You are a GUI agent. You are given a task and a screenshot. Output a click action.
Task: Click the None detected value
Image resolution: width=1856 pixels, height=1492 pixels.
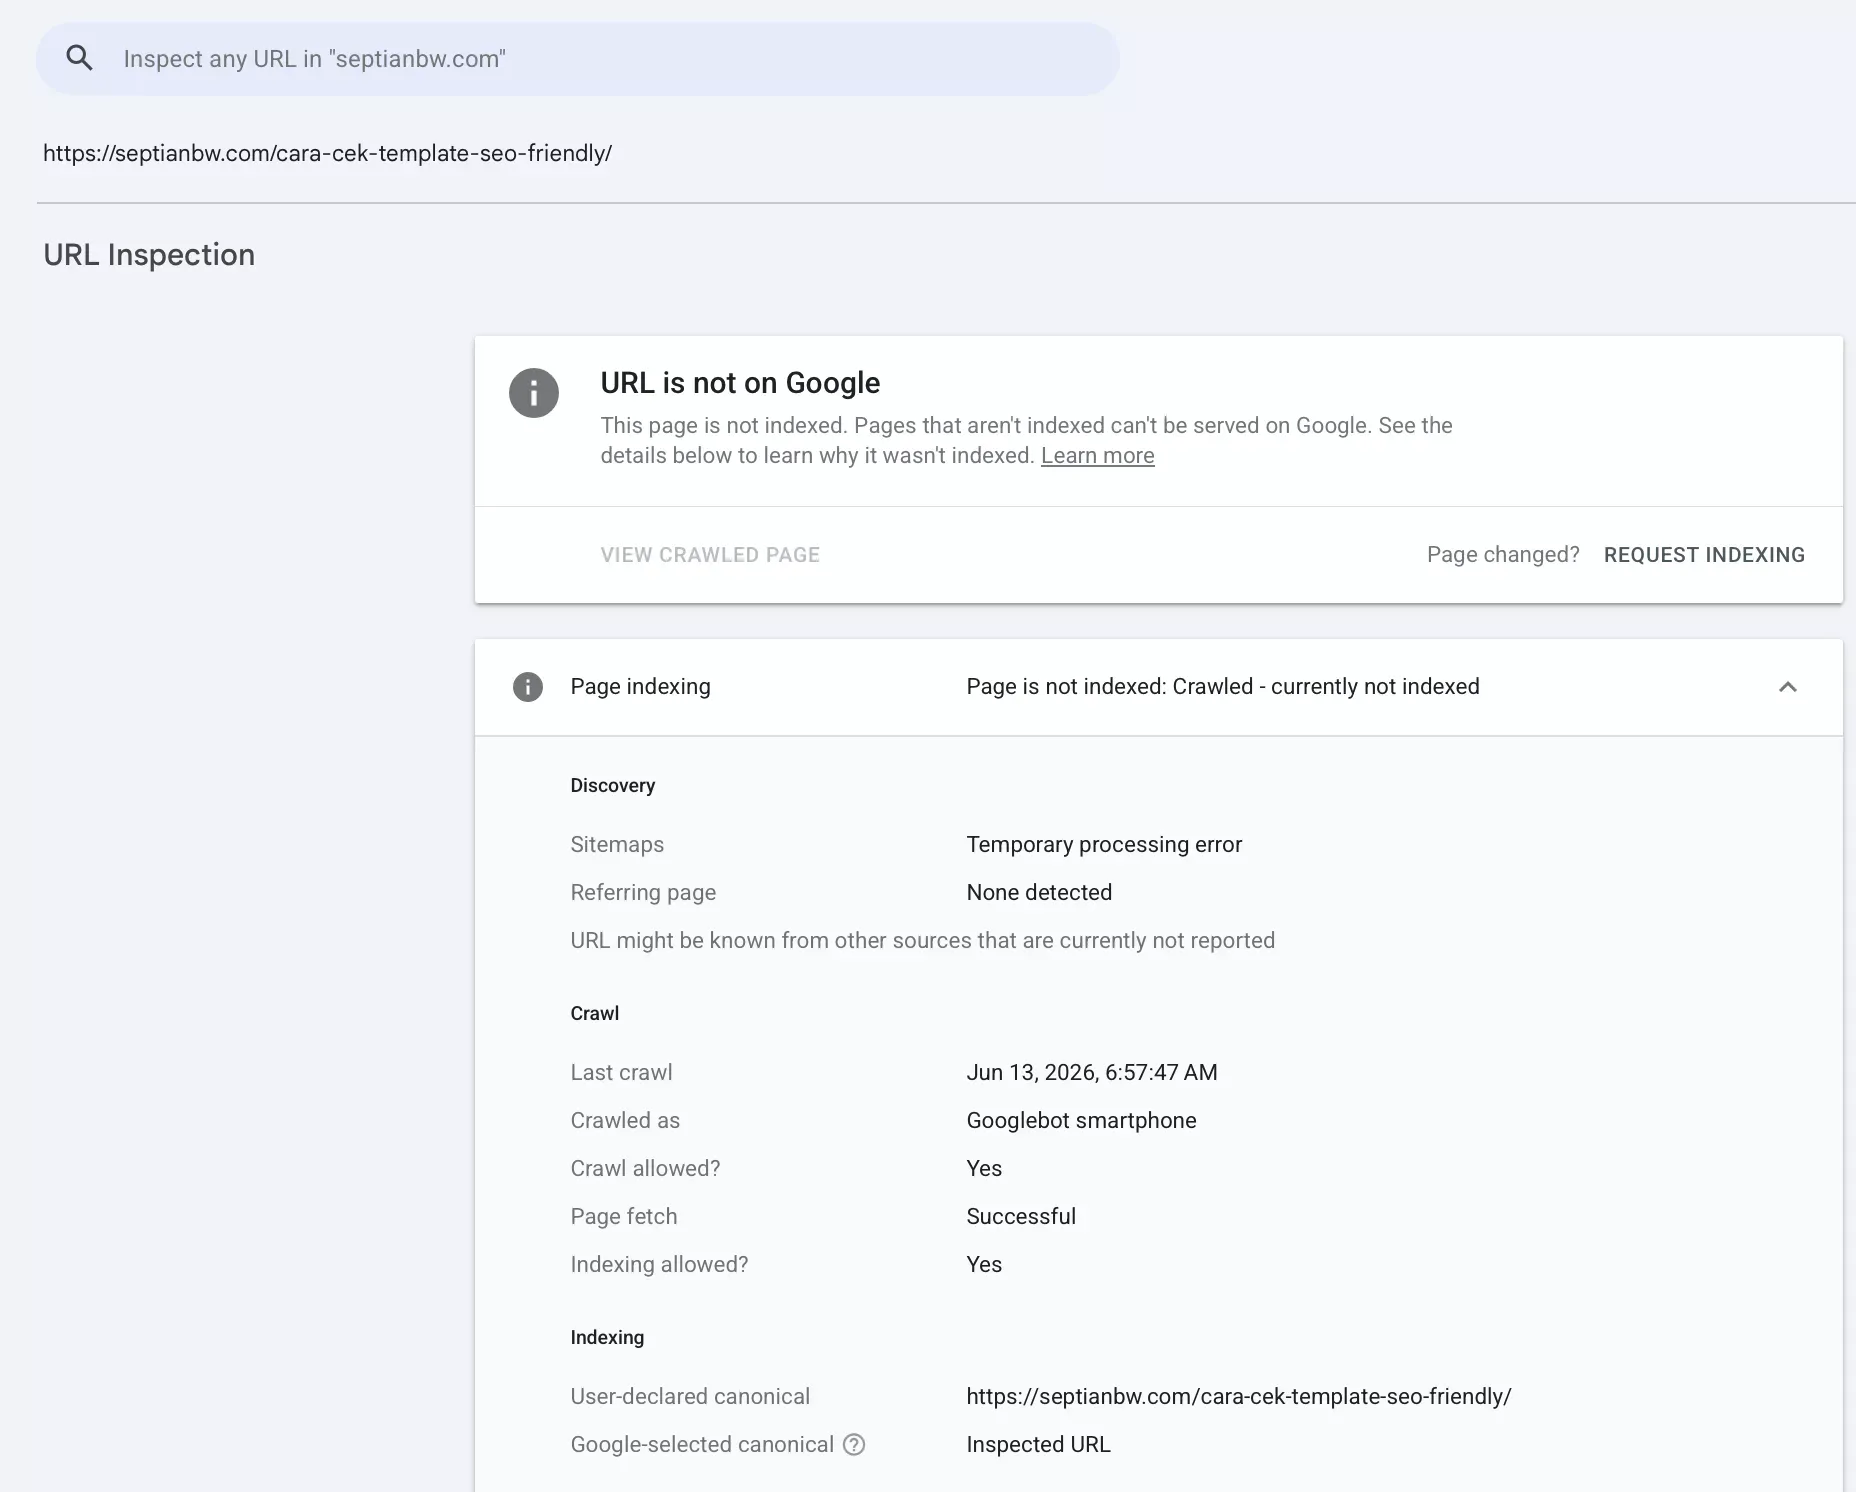coord(1039,893)
